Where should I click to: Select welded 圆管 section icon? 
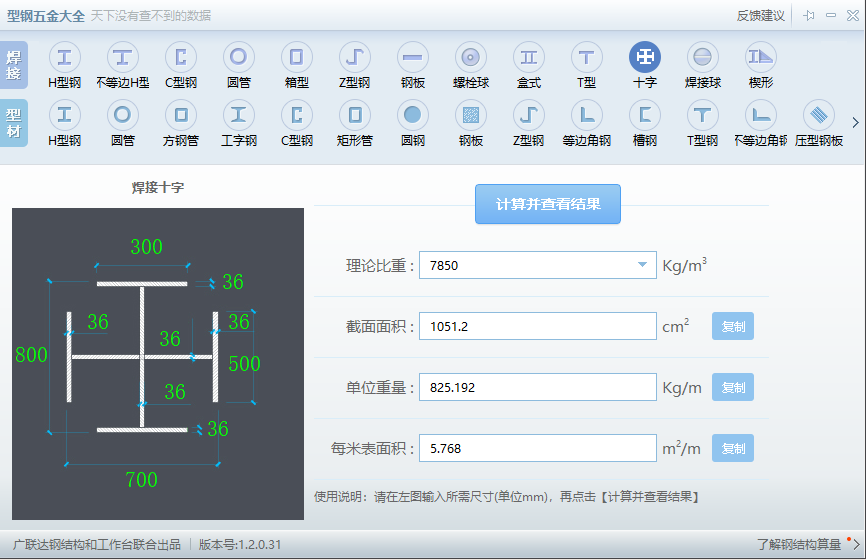[239, 57]
